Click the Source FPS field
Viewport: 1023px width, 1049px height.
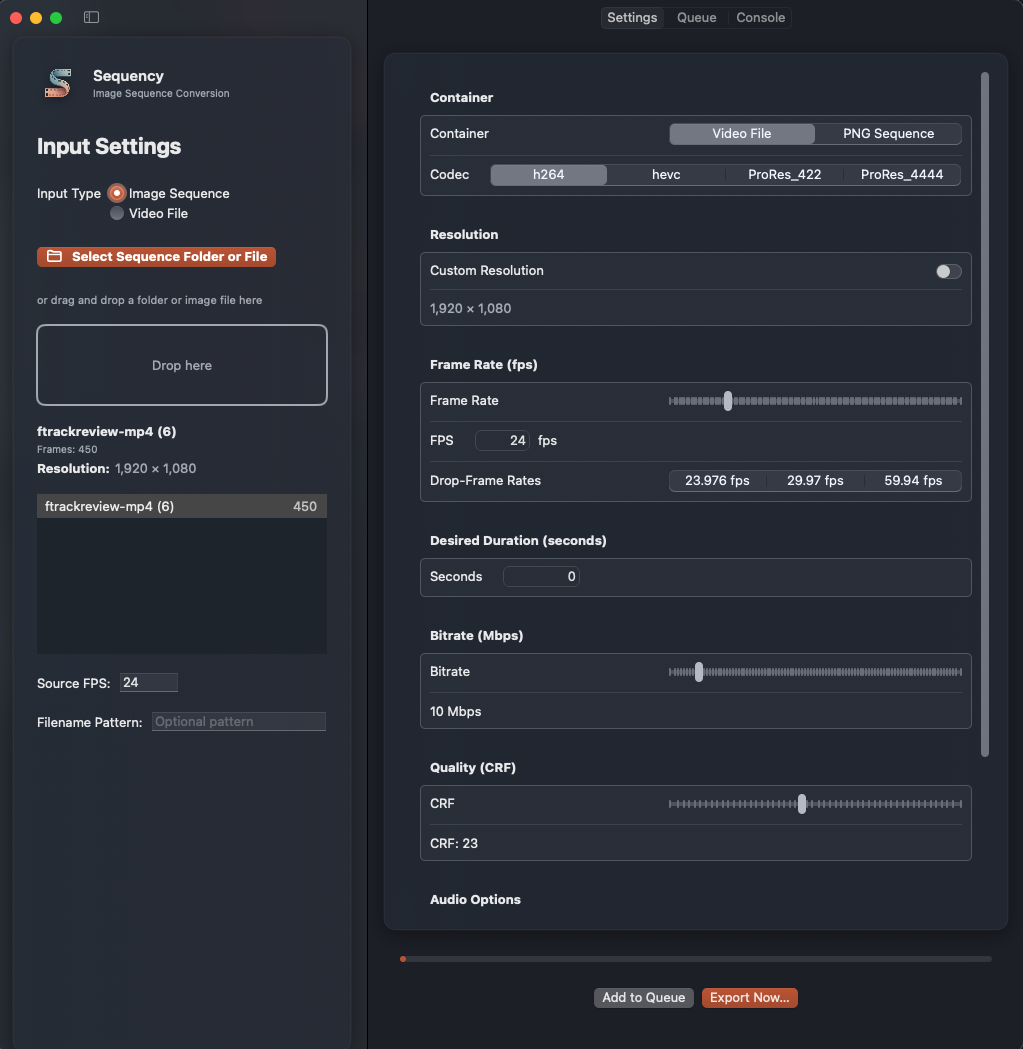[x=149, y=682]
